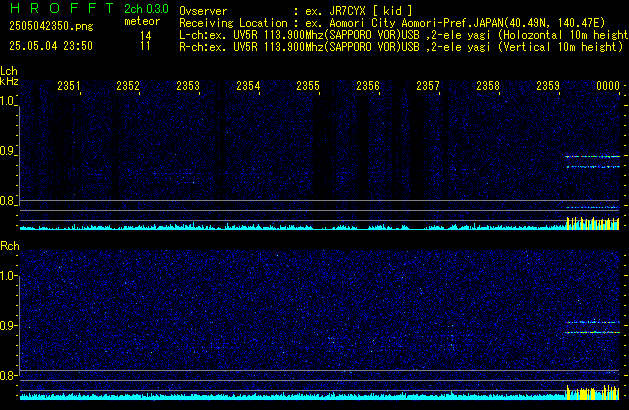Click the 2355 time marker
This screenshot has height=410, width=629.
click(x=308, y=86)
